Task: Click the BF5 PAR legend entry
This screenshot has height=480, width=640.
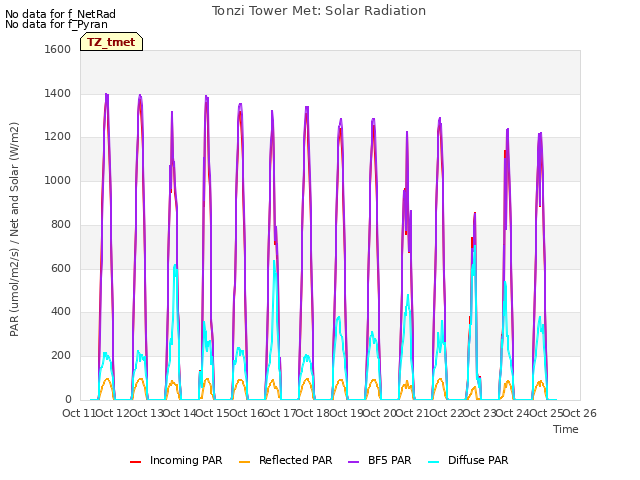Action: pyautogui.click(x=380, y=460)
